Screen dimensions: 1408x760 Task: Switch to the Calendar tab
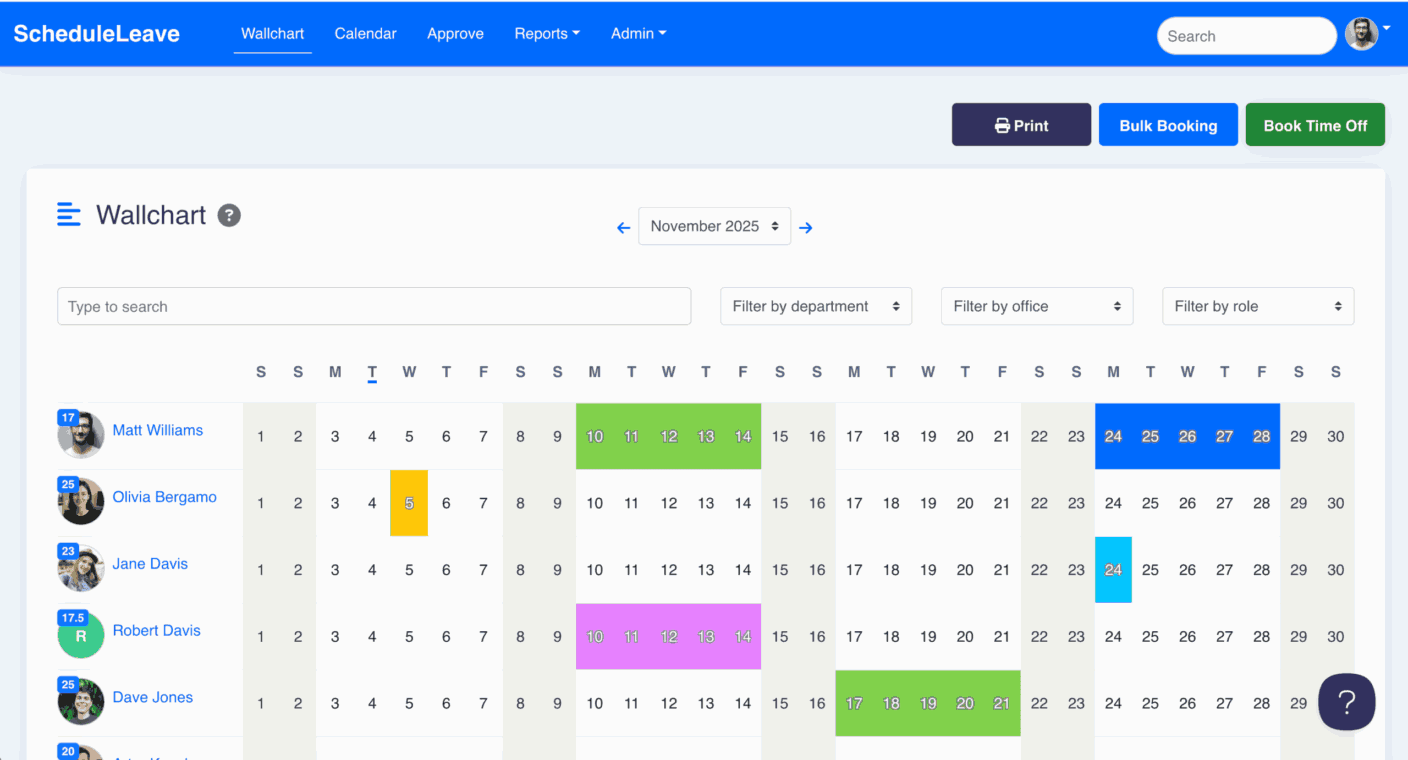(x=365, y=33)
